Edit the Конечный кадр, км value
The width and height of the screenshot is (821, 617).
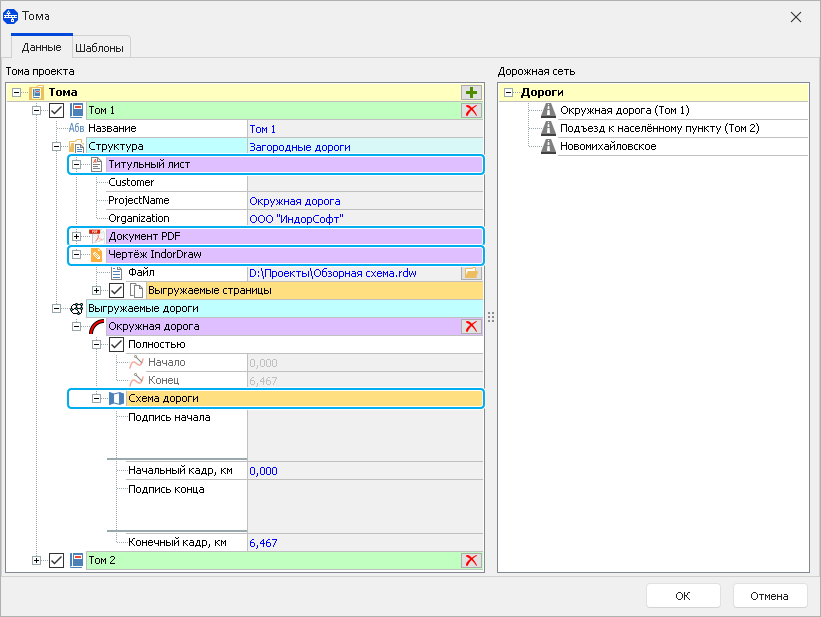tap(365, 543)
